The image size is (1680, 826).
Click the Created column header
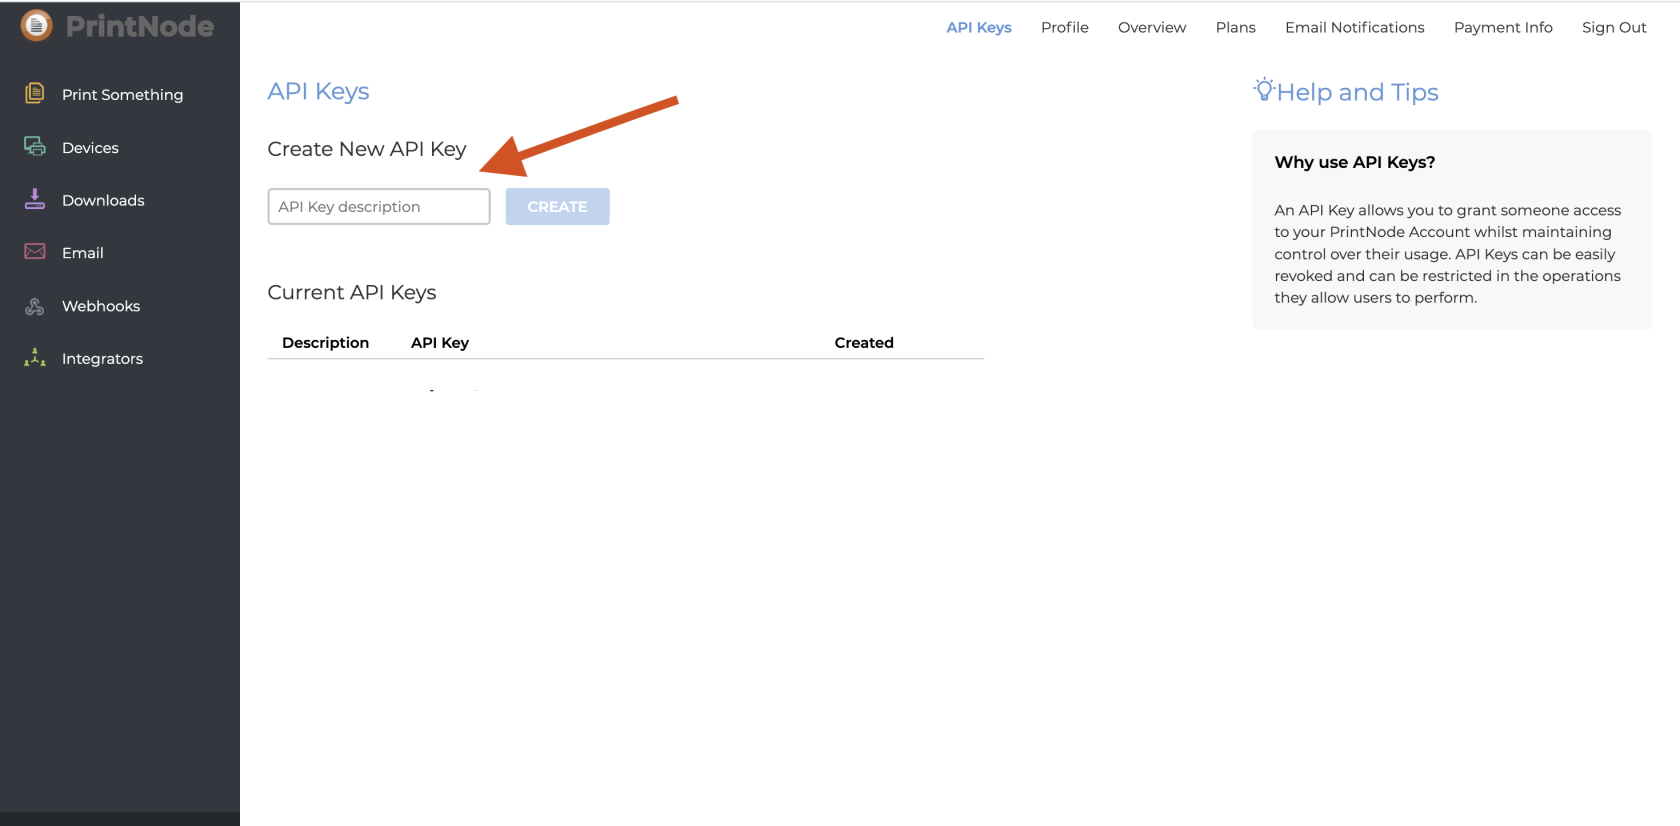pos(864,343)
